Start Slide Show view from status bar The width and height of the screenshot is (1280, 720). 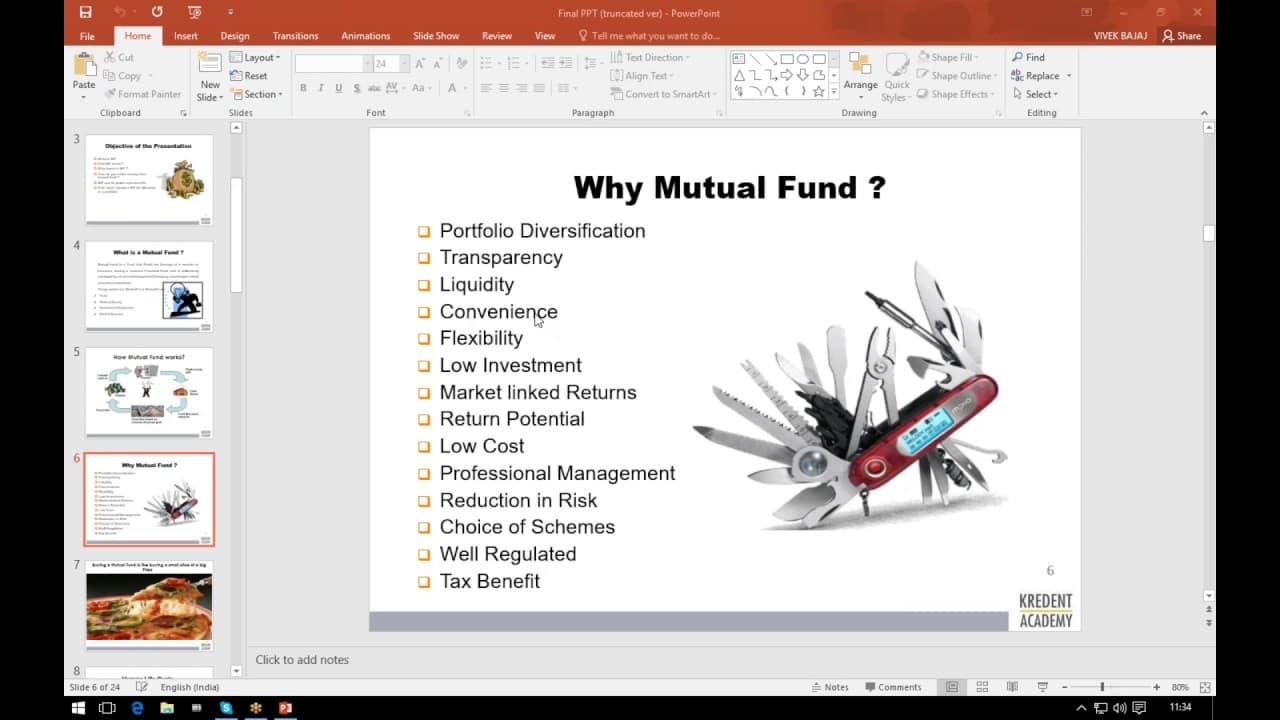pyautogui.click(x=1043, y=687)
